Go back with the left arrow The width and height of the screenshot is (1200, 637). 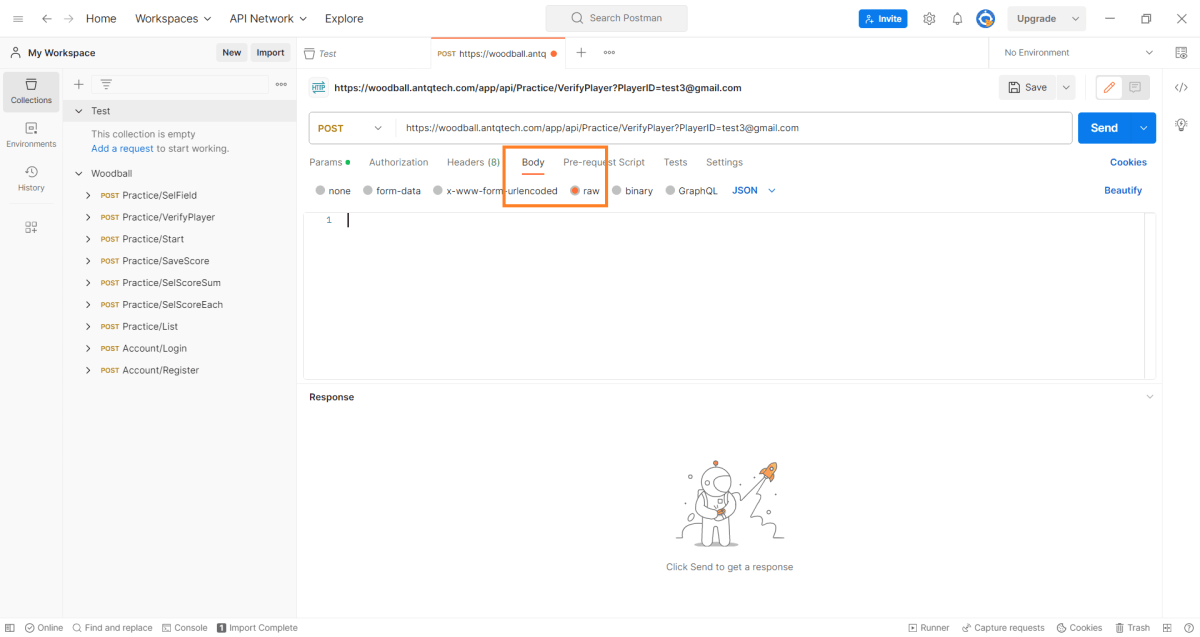pyautogui.click(x=47, y=19)
